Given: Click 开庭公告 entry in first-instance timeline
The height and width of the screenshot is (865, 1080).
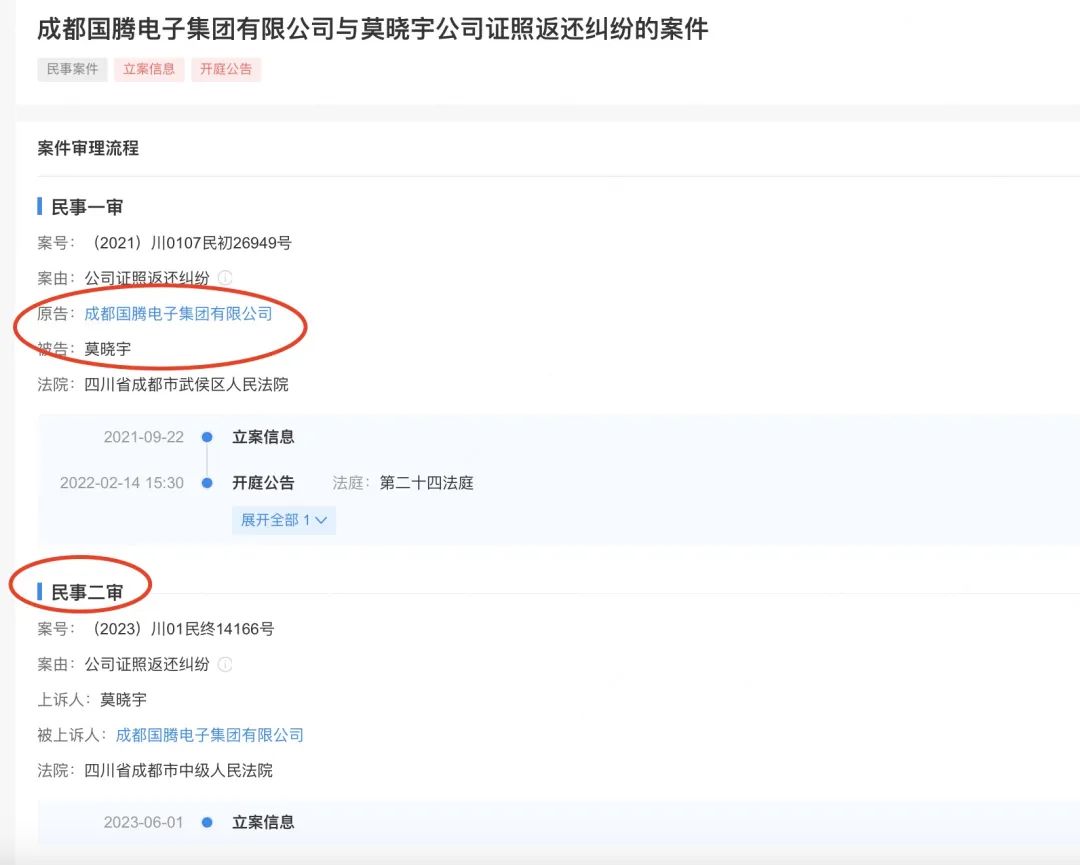Looking at the screenshot, I should click(263, 483).
